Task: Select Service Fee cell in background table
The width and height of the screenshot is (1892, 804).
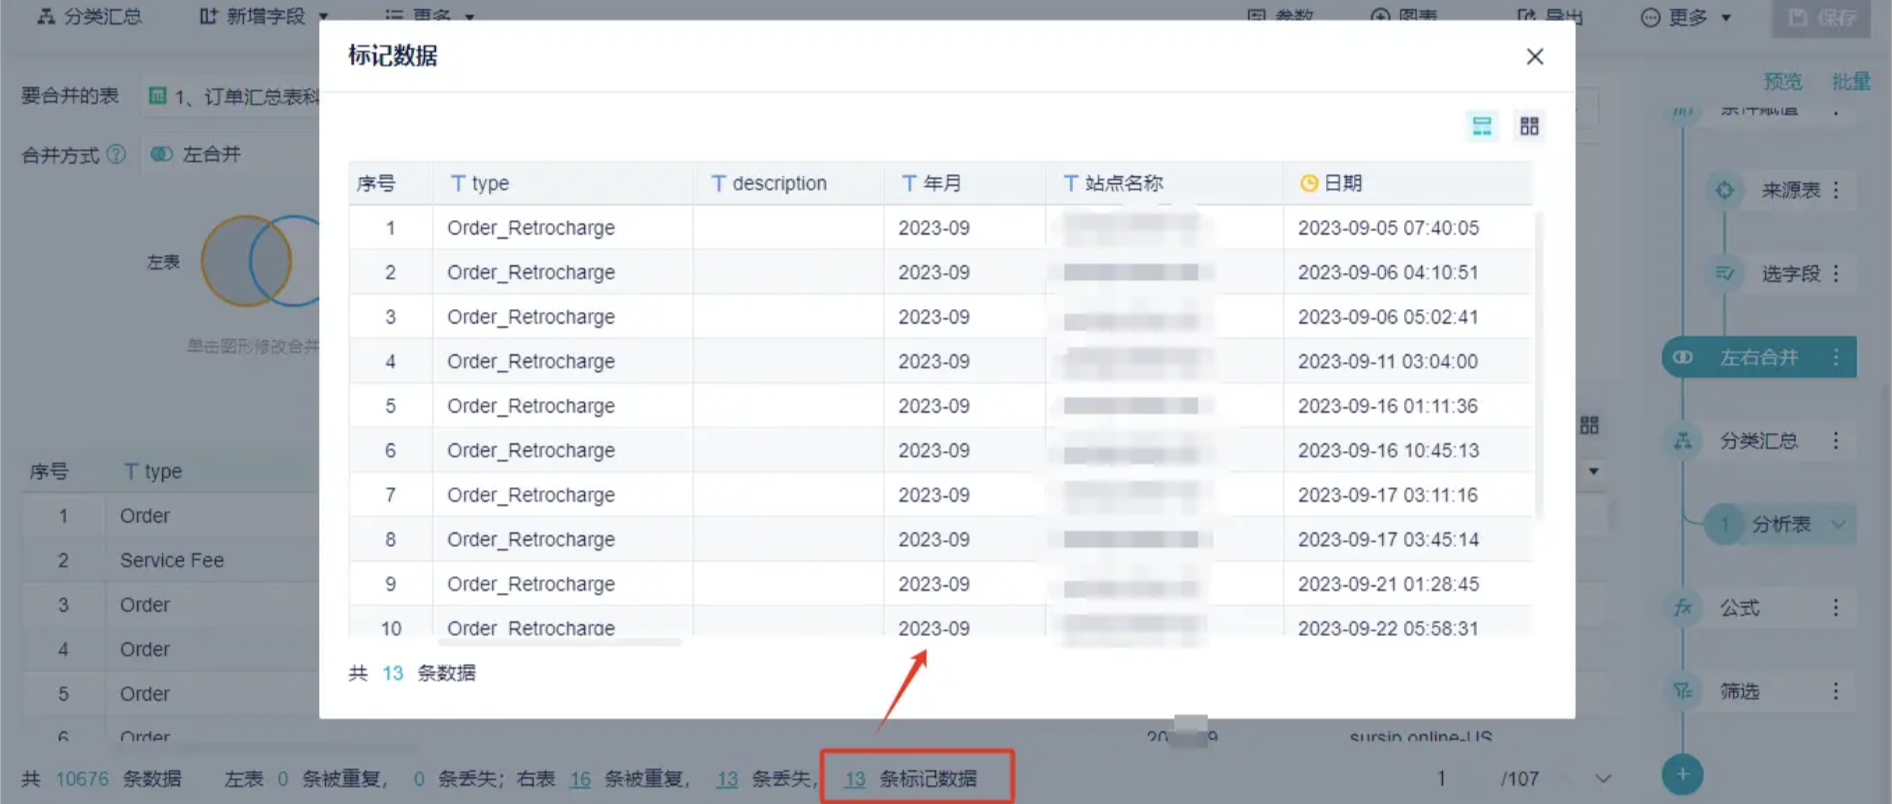Action: tap(172, 560)
